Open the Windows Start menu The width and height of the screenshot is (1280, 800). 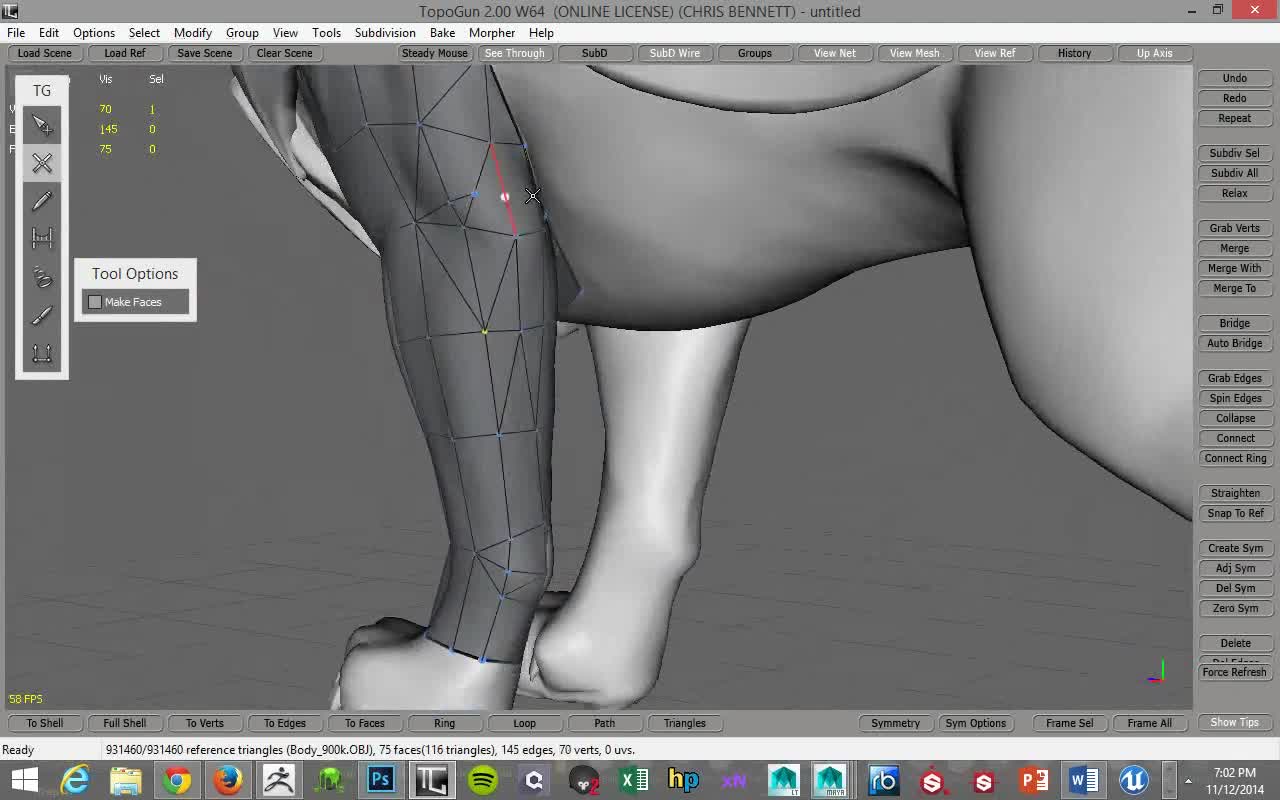tap(24, 780)
